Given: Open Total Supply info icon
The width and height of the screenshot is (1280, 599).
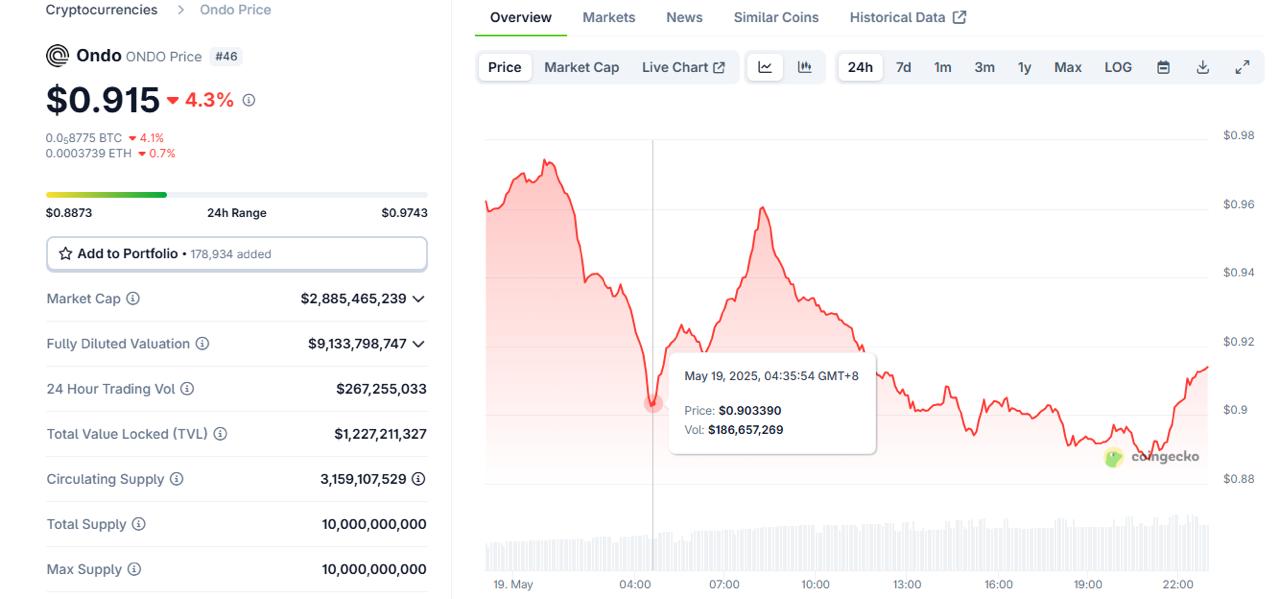Looking at the screenshot, I should coord(139,523).
